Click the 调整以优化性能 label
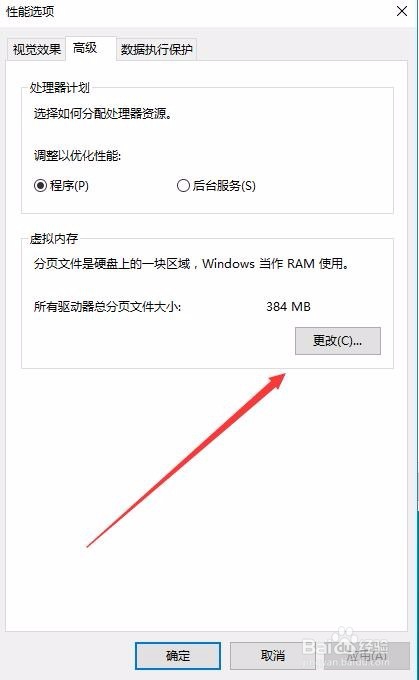 coord(77,155)
